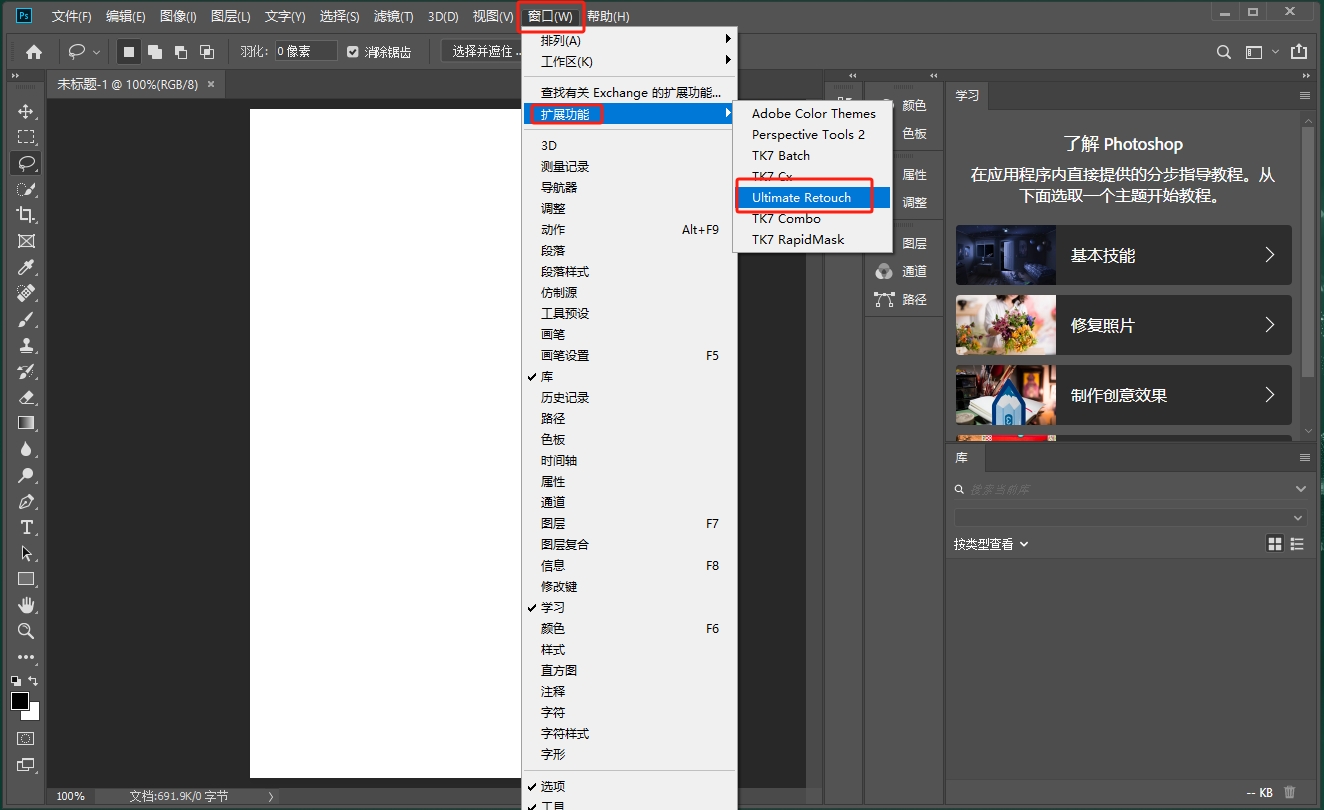The height and width of the screenshot is (810, 1324).
Task: Click the Zoom tool magnifier
Action: [x=26, y=631]
